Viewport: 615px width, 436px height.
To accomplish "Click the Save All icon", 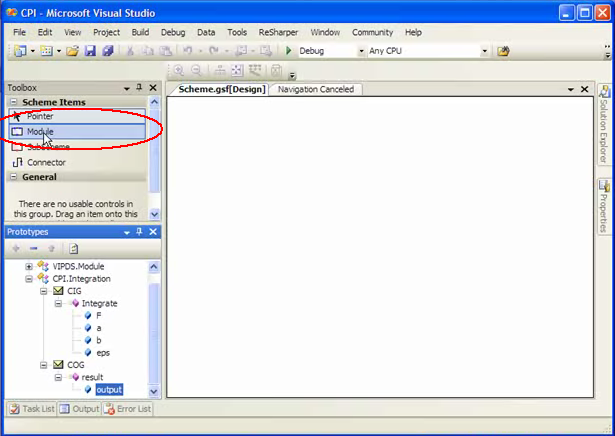I will pyautogui.click(x=108, y=51).
